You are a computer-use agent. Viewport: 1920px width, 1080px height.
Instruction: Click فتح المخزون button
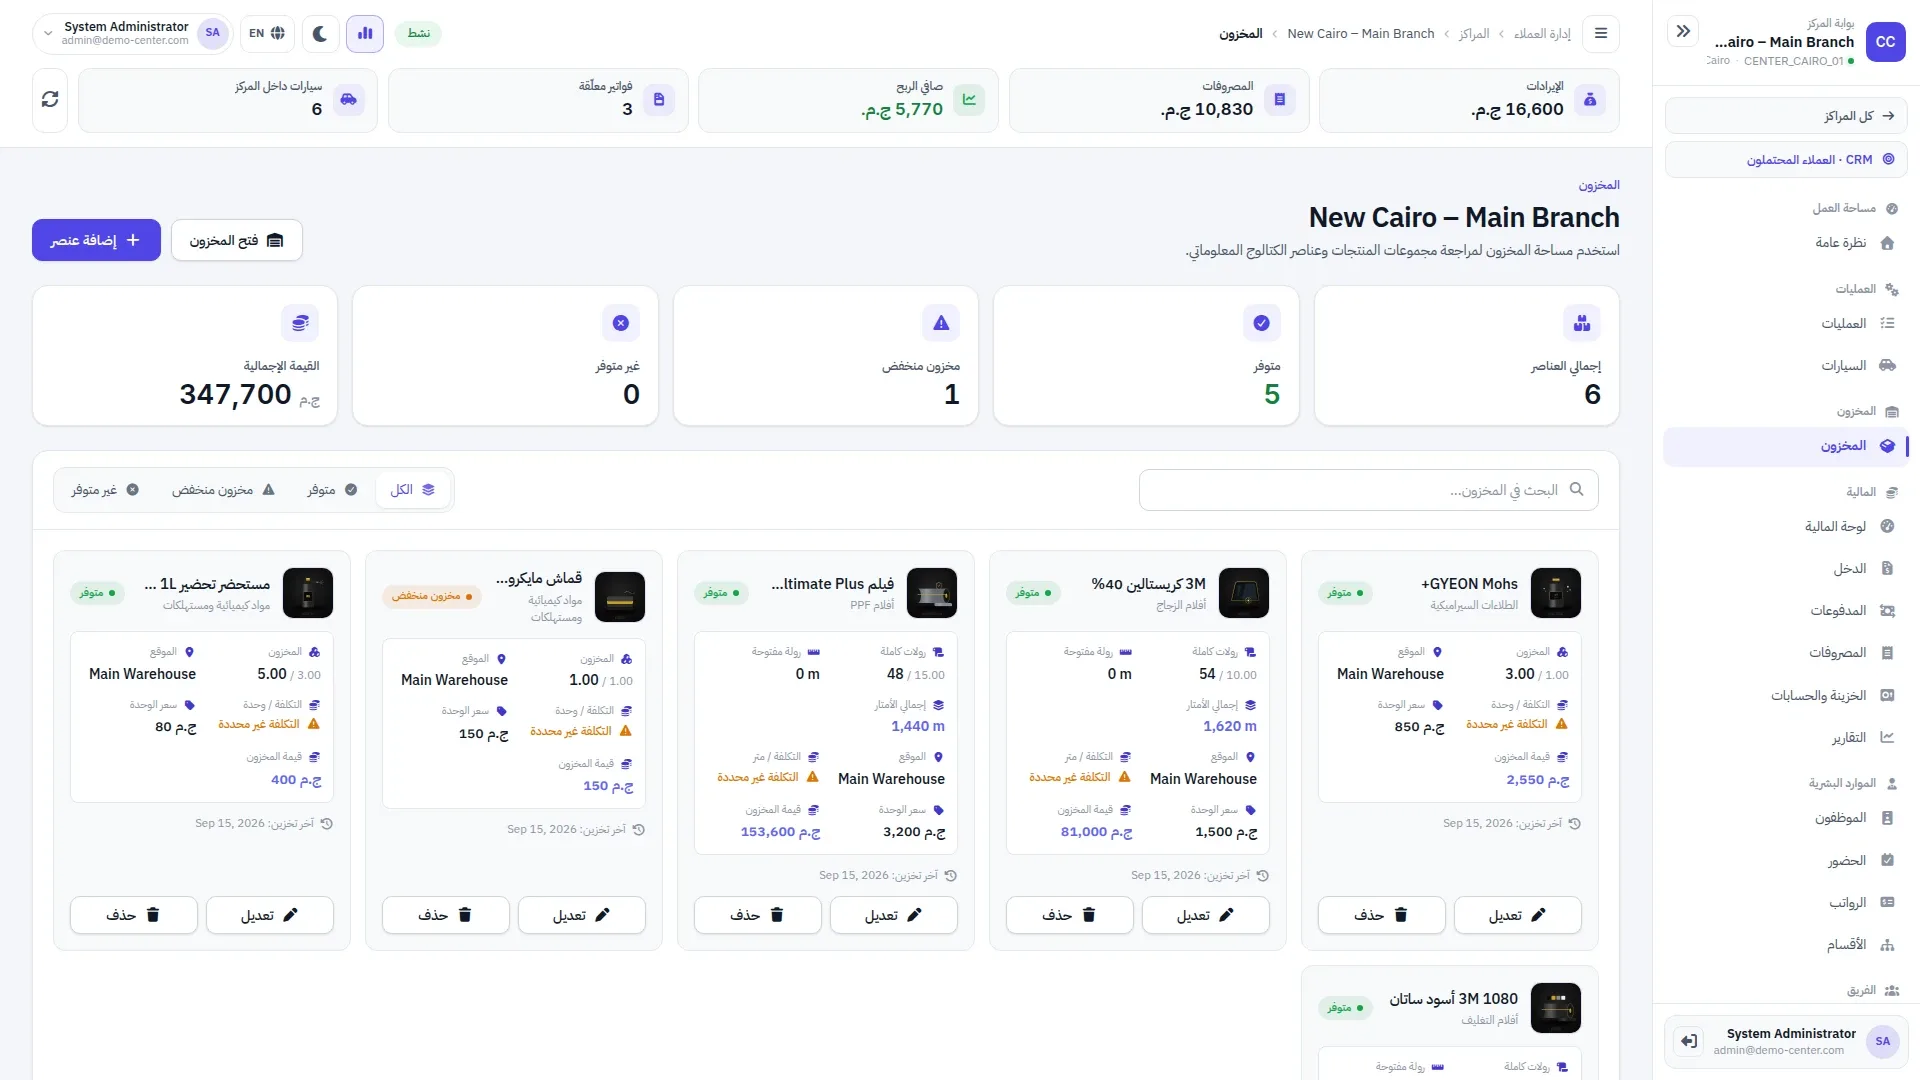[x=237, y=240]
